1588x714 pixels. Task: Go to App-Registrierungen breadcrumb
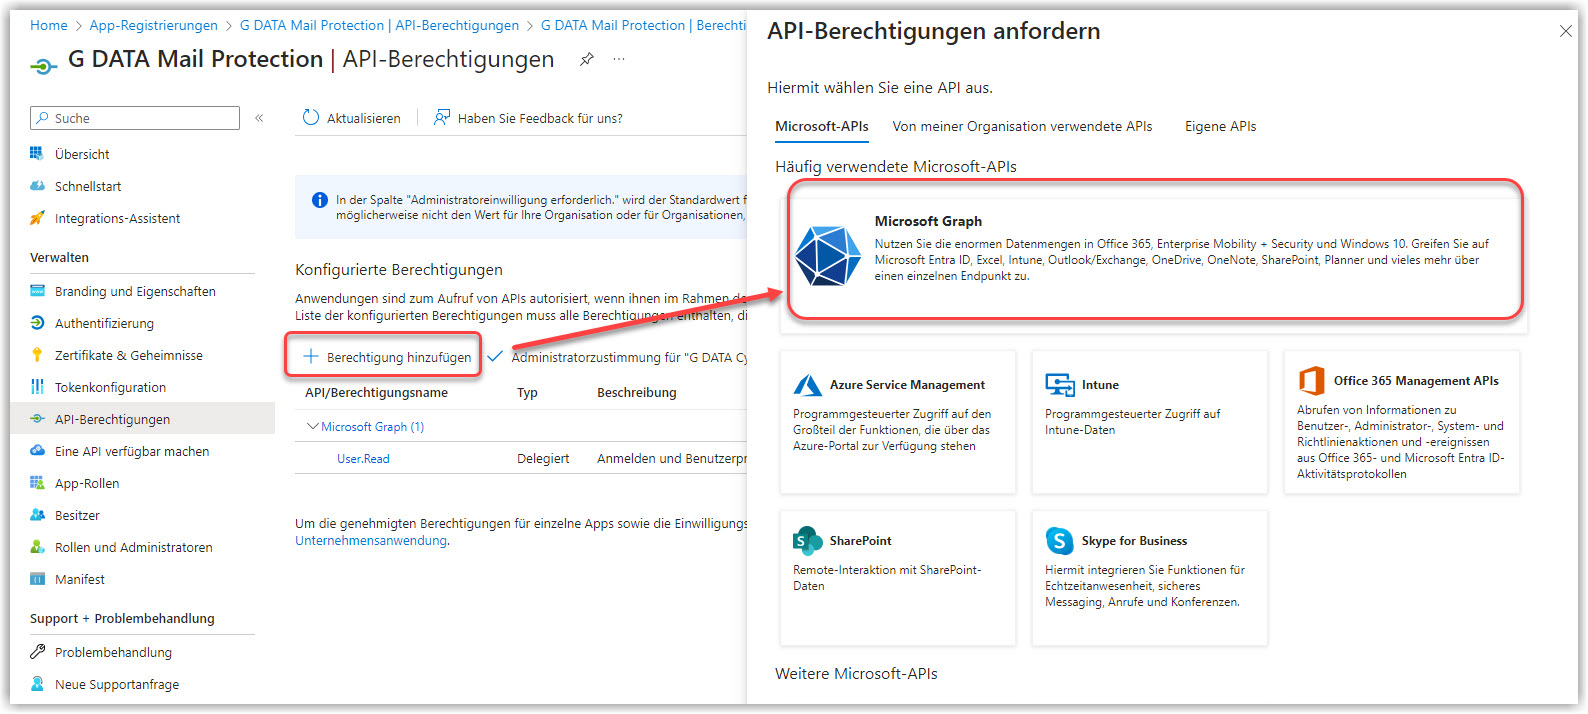coord(153,25)
